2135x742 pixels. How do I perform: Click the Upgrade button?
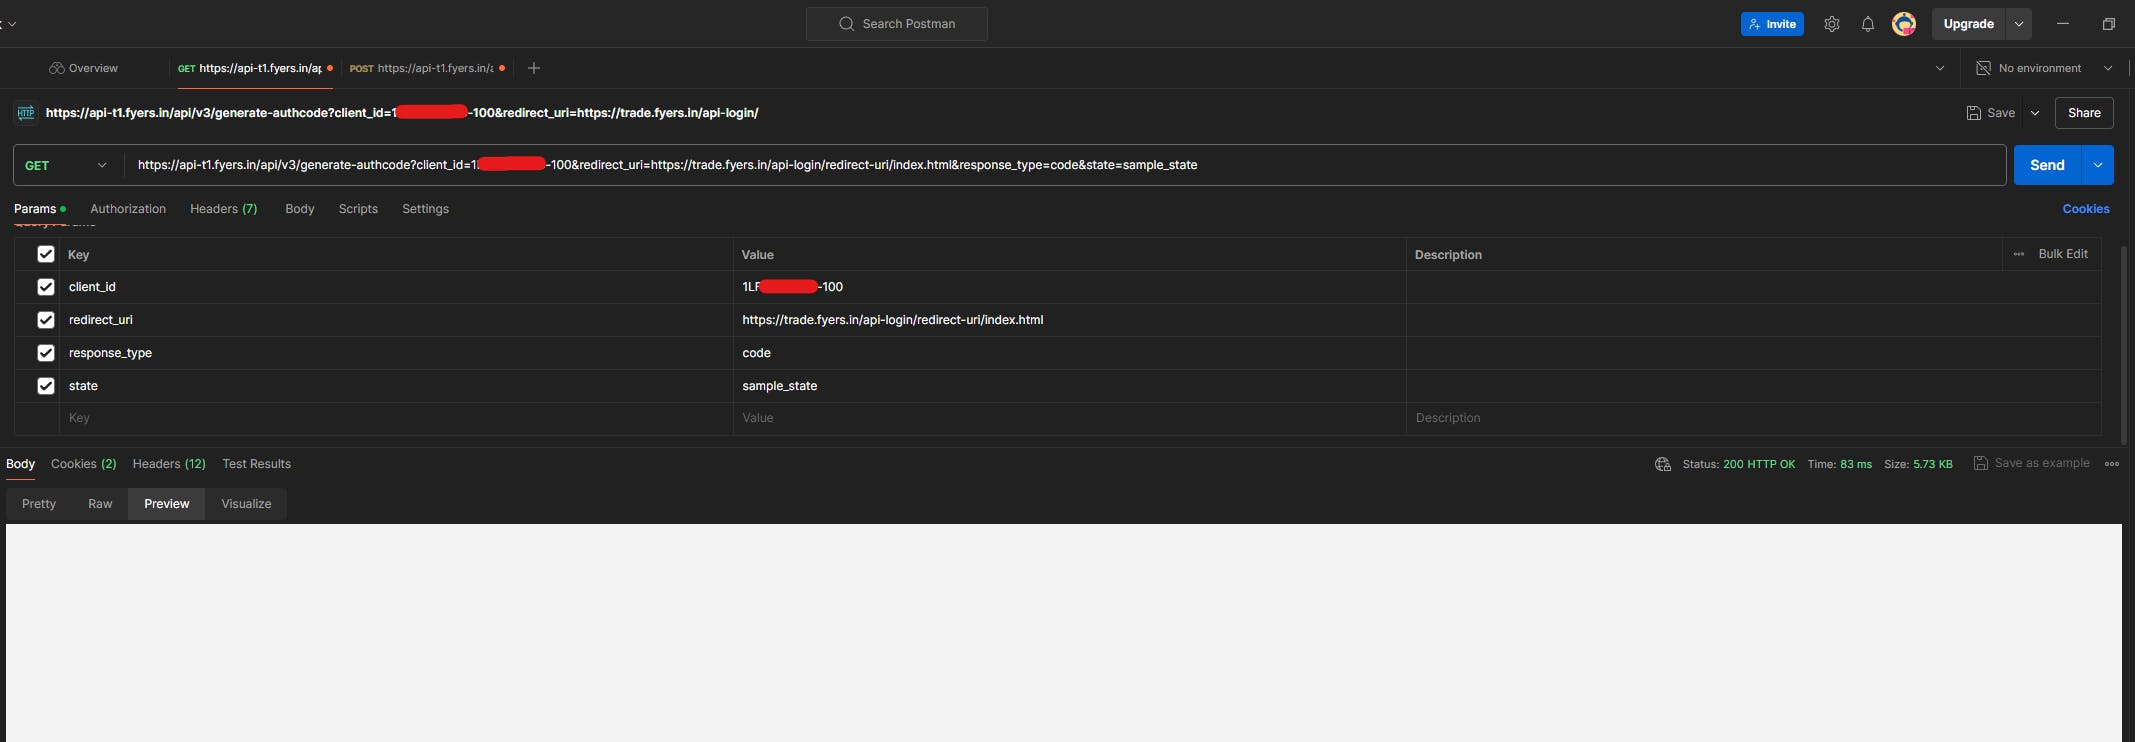tap(1969, 24)
